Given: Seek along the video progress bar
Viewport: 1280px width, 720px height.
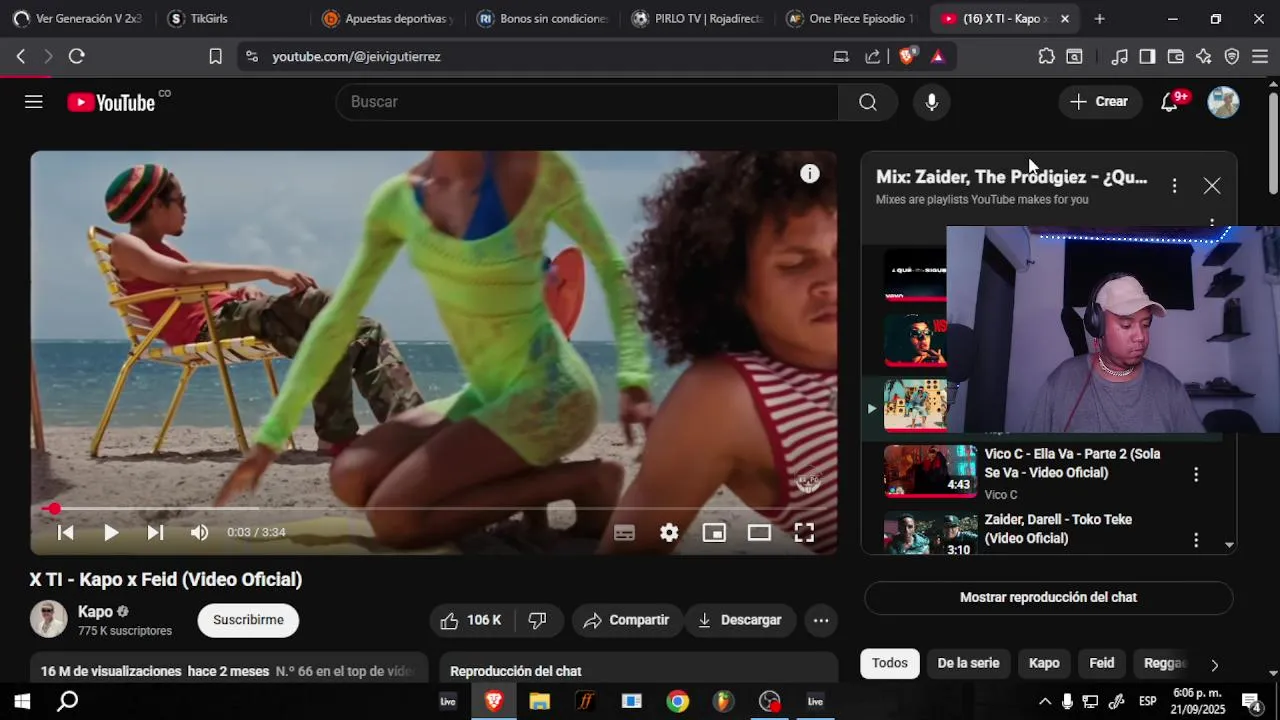Looking at the screenshot, I should click(x=434, y=509).
